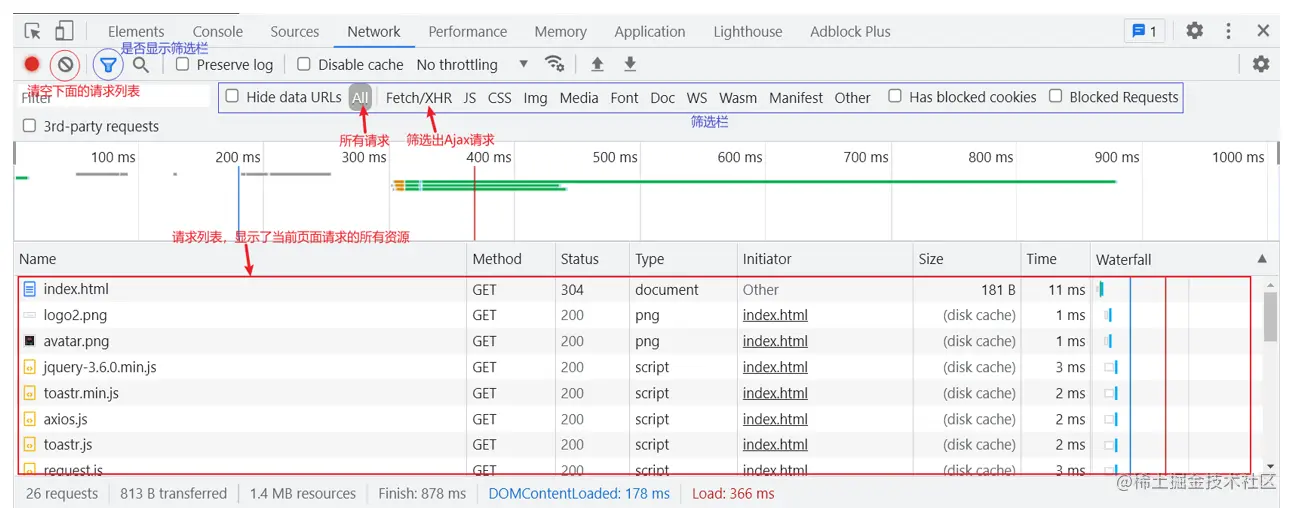This screenshot has width=1293, height=508.
Task: Switch to the Console tab
Action: pyautogui.click(x=218, y=31)
